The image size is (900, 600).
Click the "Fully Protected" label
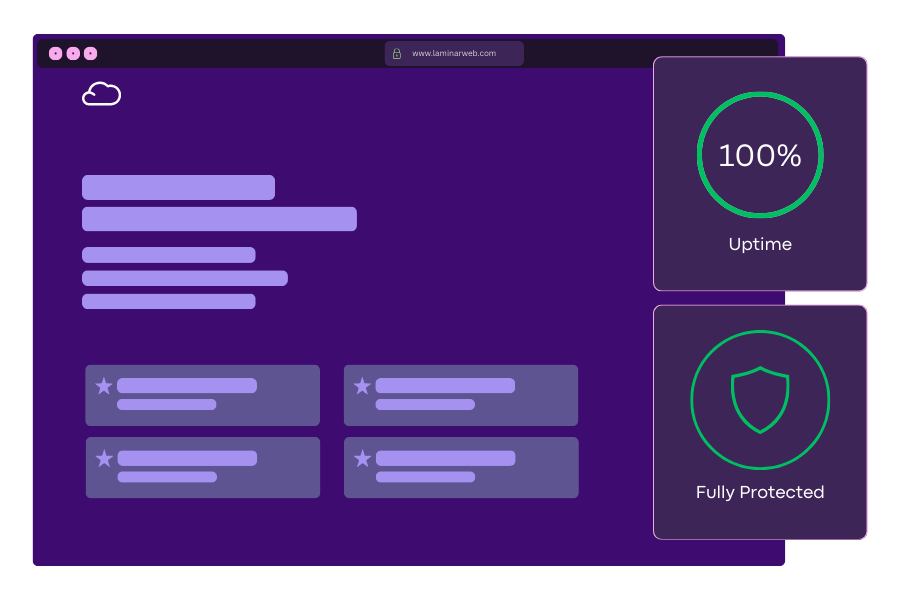(760, 492)
